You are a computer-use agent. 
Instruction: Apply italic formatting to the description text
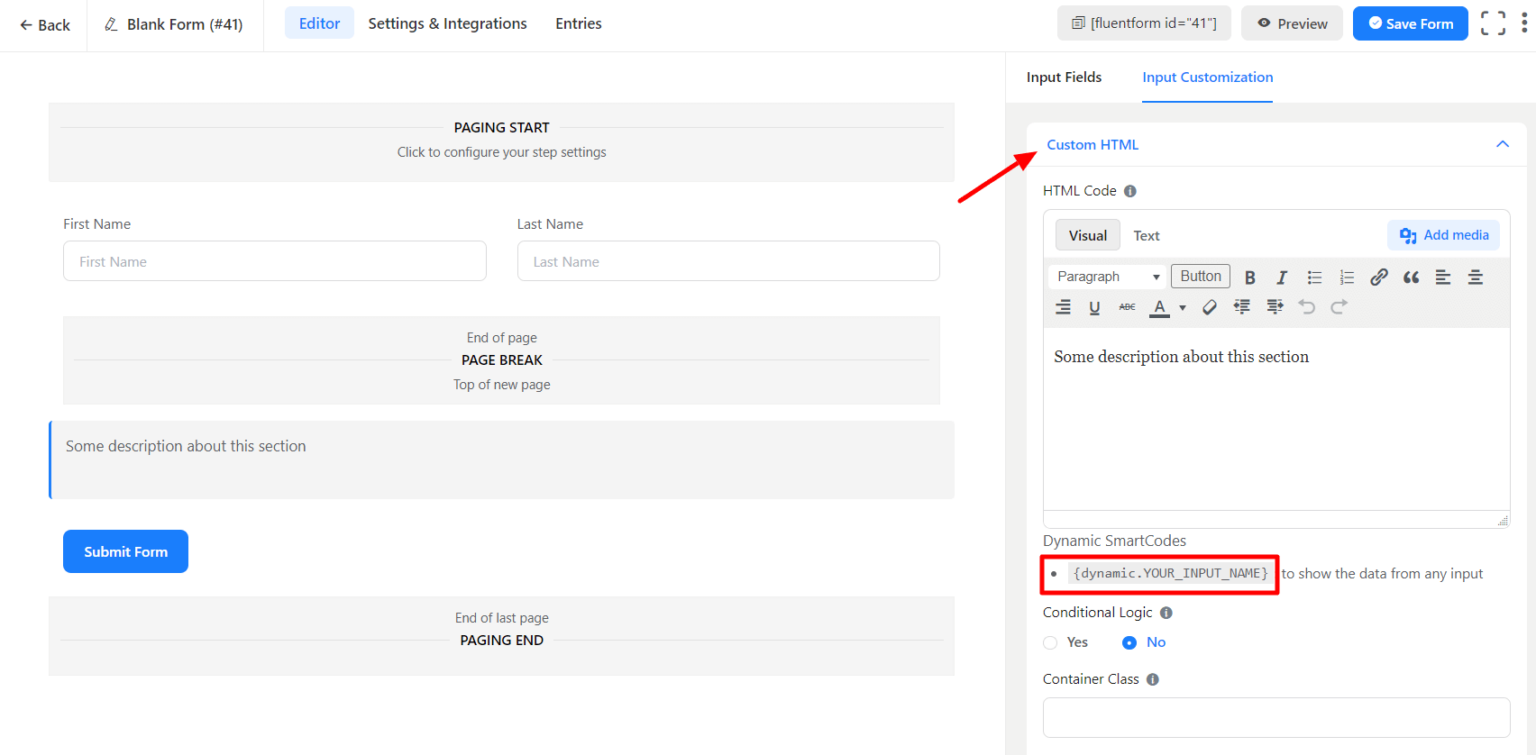[1281, 276]
